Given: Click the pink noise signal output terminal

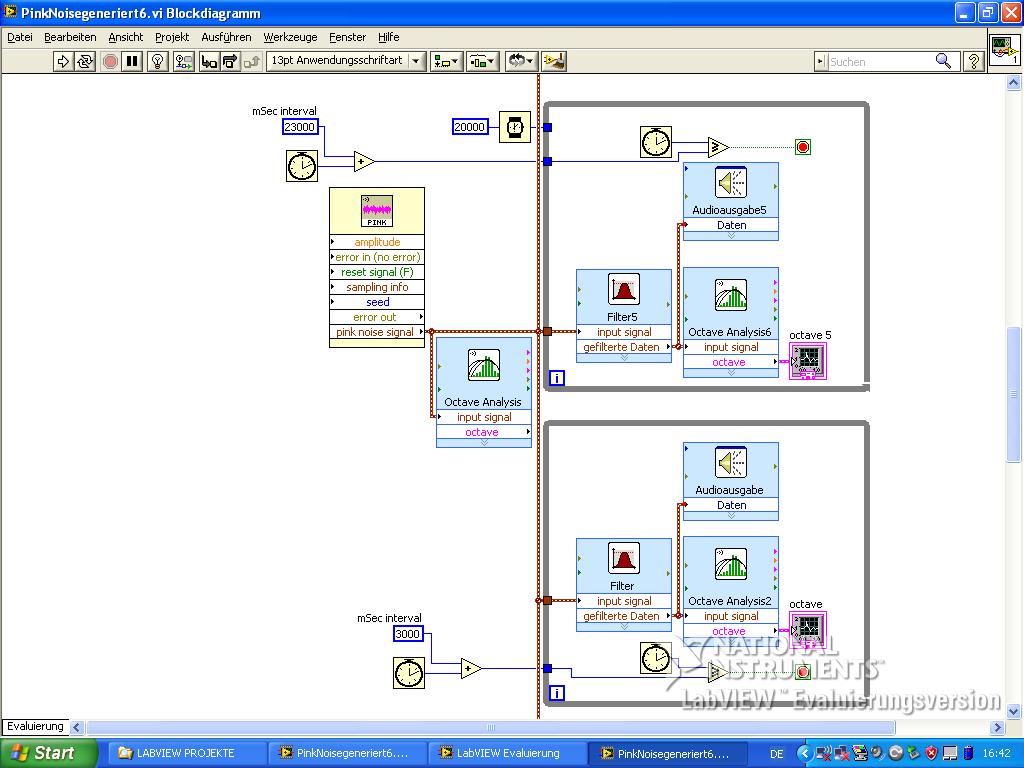Looking at the screenshot, I should tap(377, 332).
